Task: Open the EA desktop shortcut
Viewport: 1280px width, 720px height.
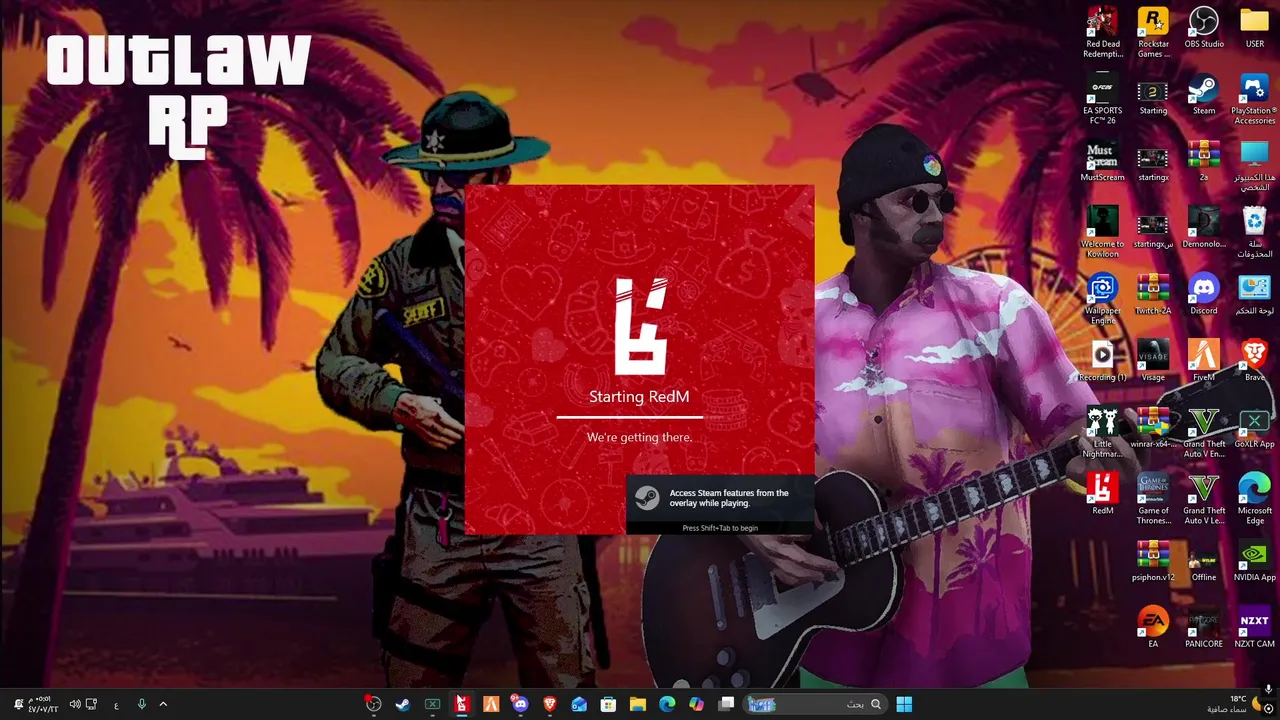Action: 1153,628
